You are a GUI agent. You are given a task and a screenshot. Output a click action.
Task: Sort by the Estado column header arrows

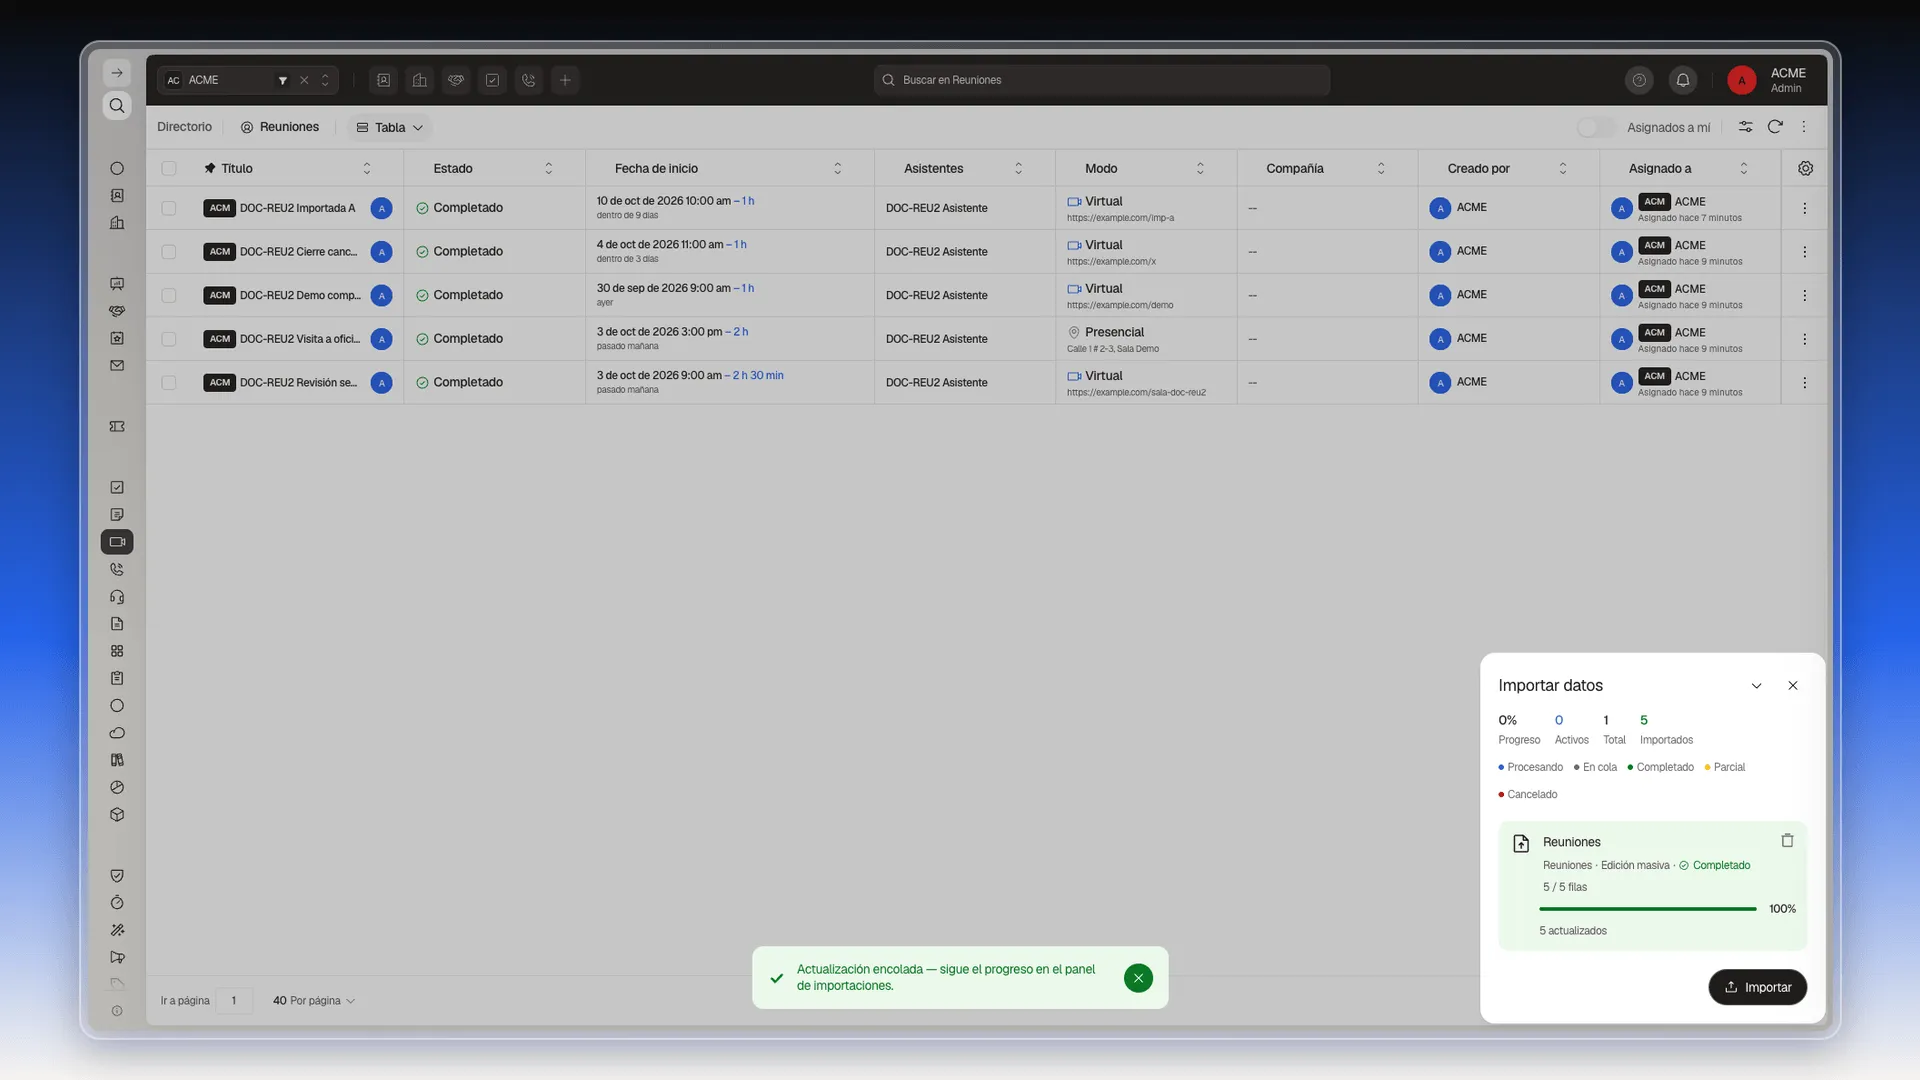(x=548, y=168)
